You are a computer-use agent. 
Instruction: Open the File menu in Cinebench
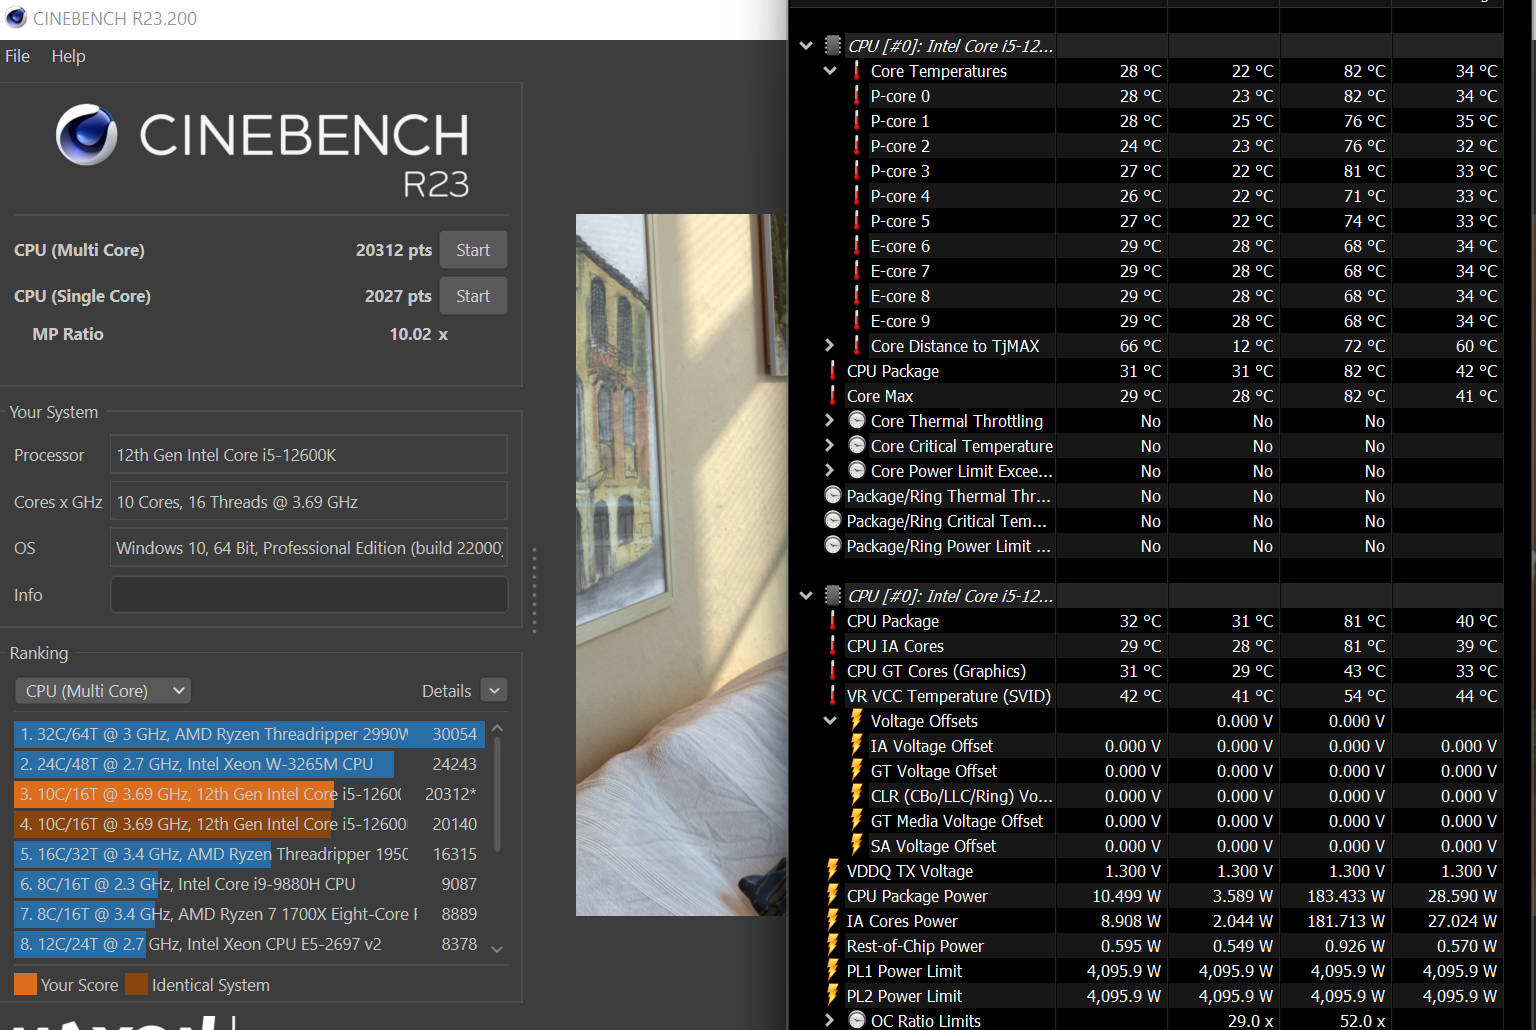pyautogui.click(x=17, y=56)
